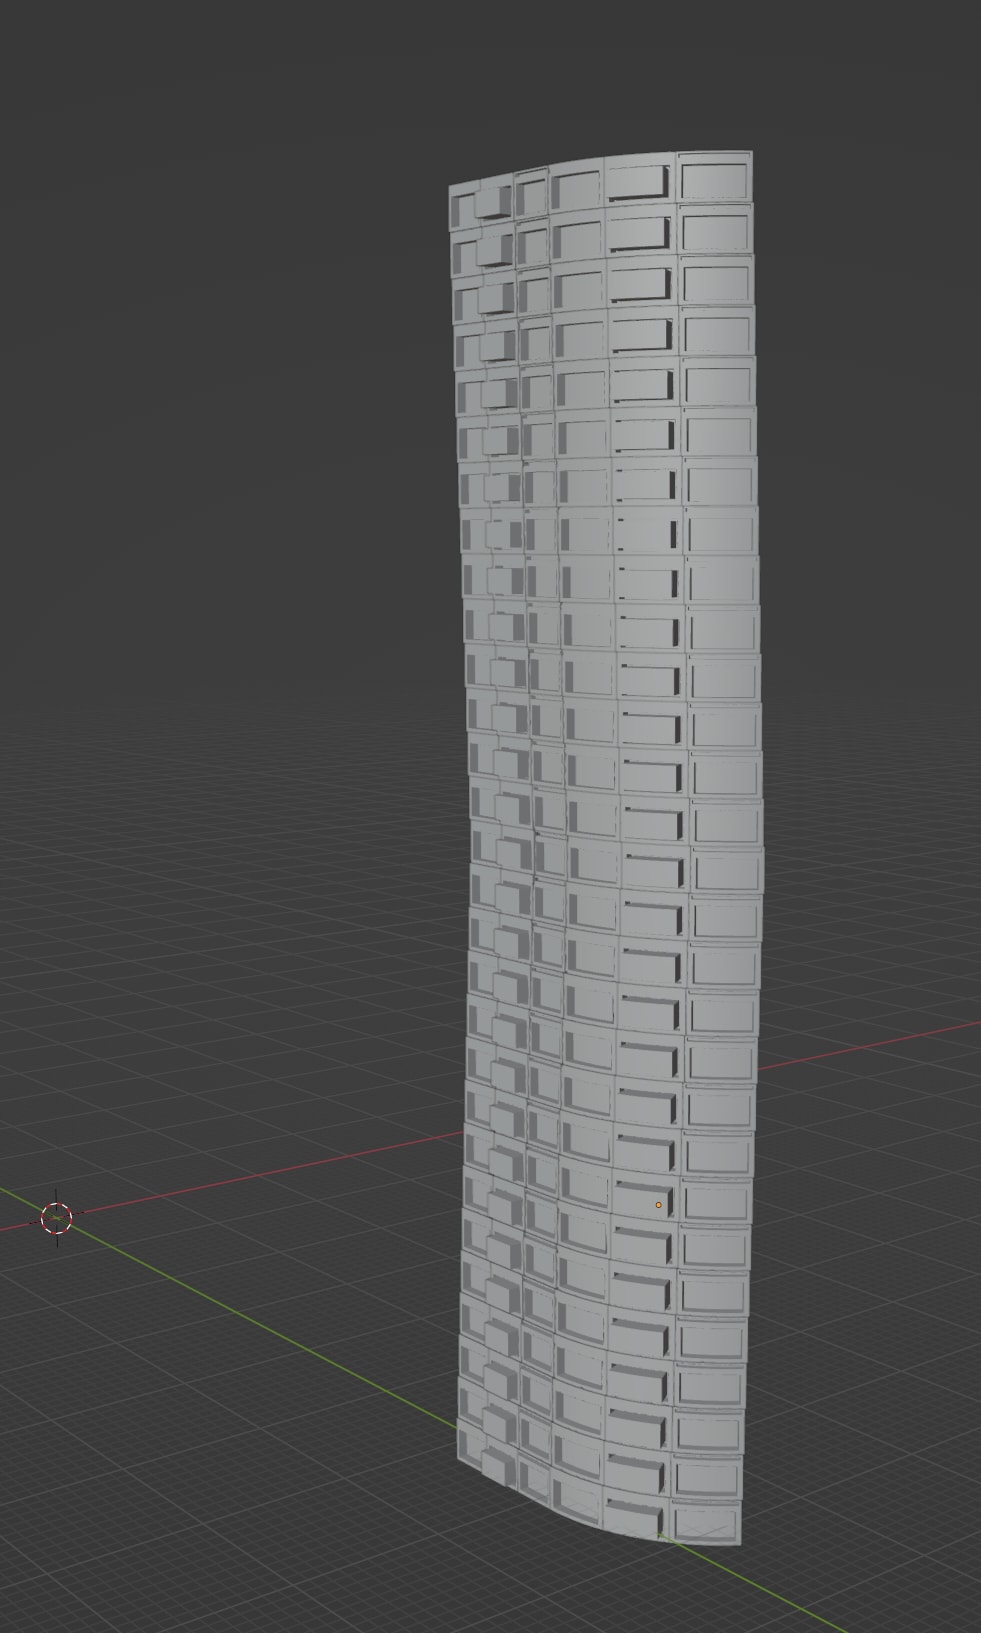Click the orange origin dot on the mesh

(x=658, y=1205)
